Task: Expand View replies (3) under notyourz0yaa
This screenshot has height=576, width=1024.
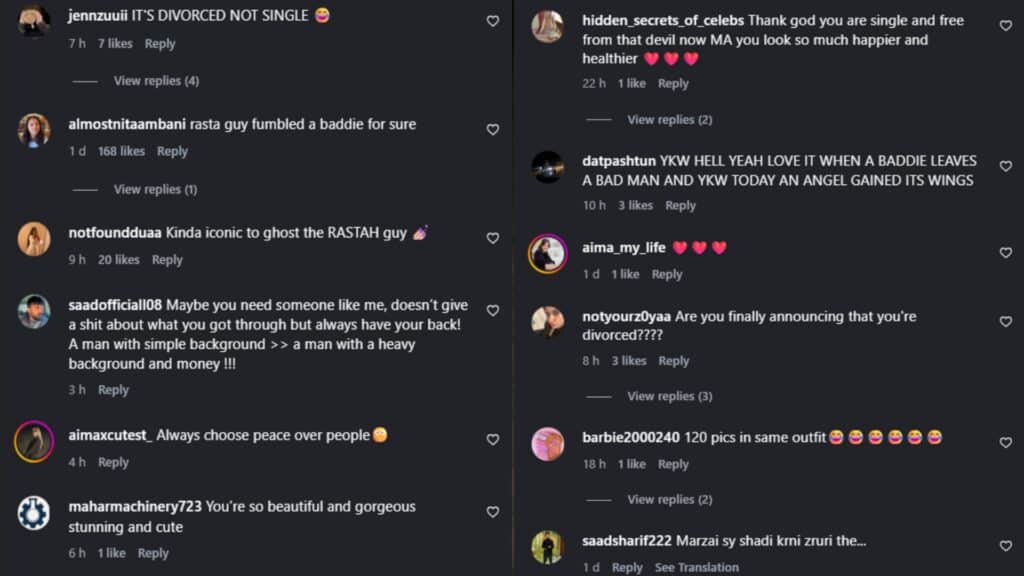Action: [x=670, y=396]
